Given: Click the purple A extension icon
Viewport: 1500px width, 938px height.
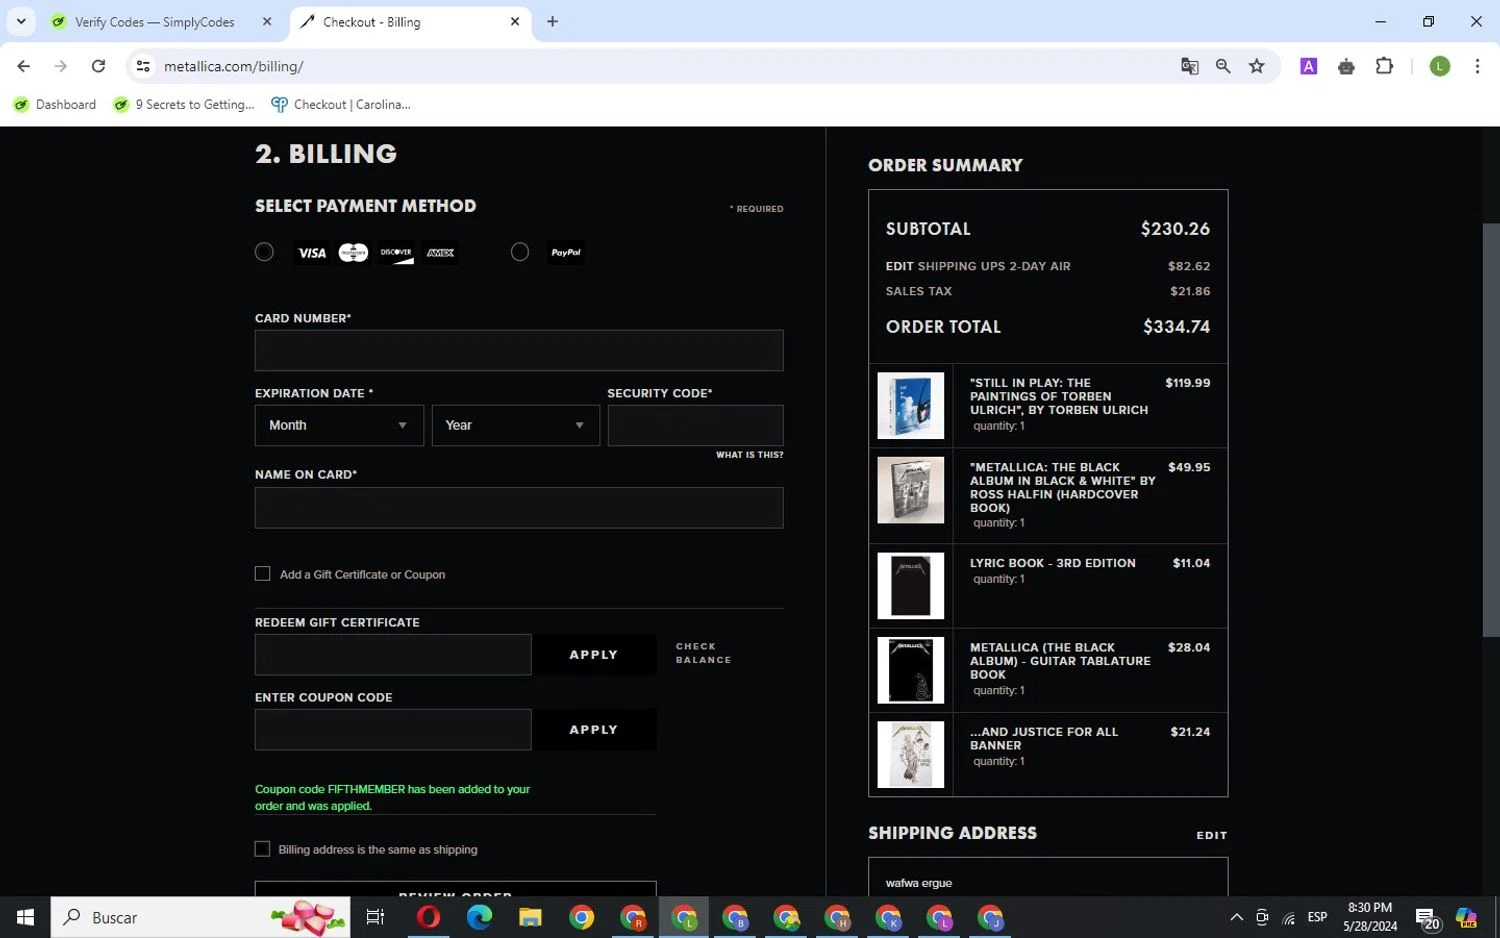Looking at the screenshot, I should 1308,66.
